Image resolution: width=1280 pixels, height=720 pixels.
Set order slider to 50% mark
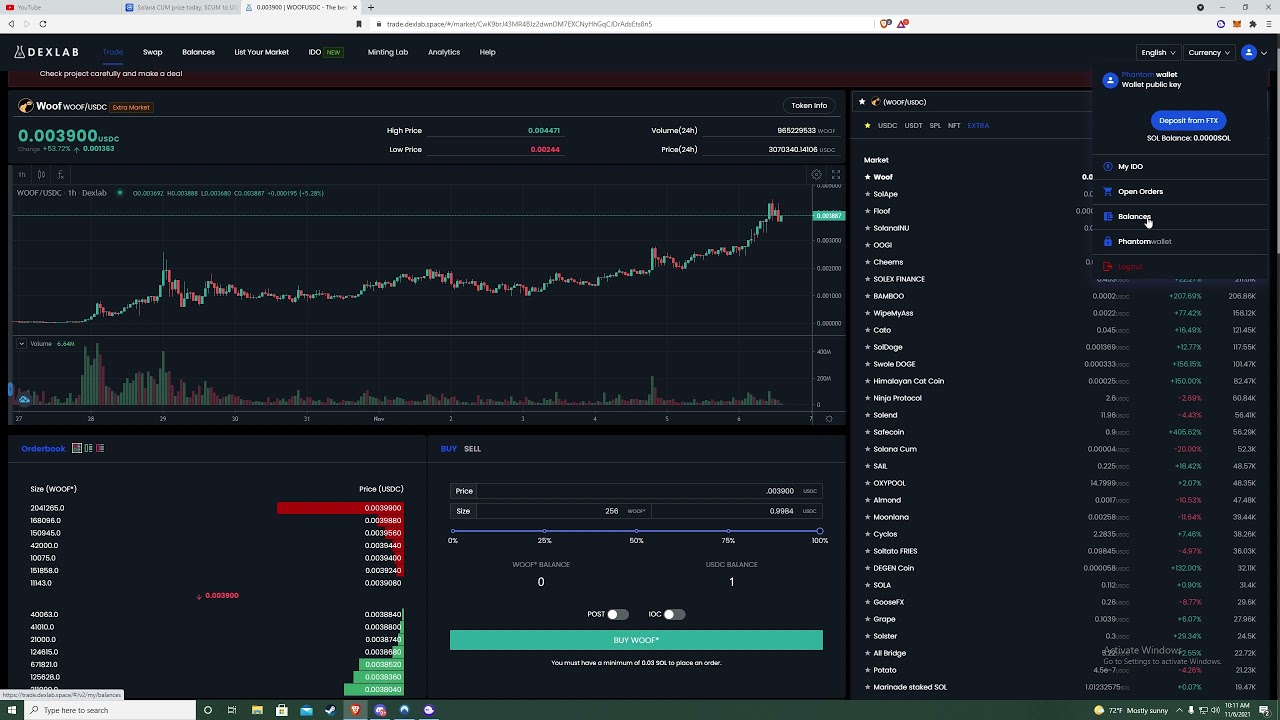click(x=636, y=531)
